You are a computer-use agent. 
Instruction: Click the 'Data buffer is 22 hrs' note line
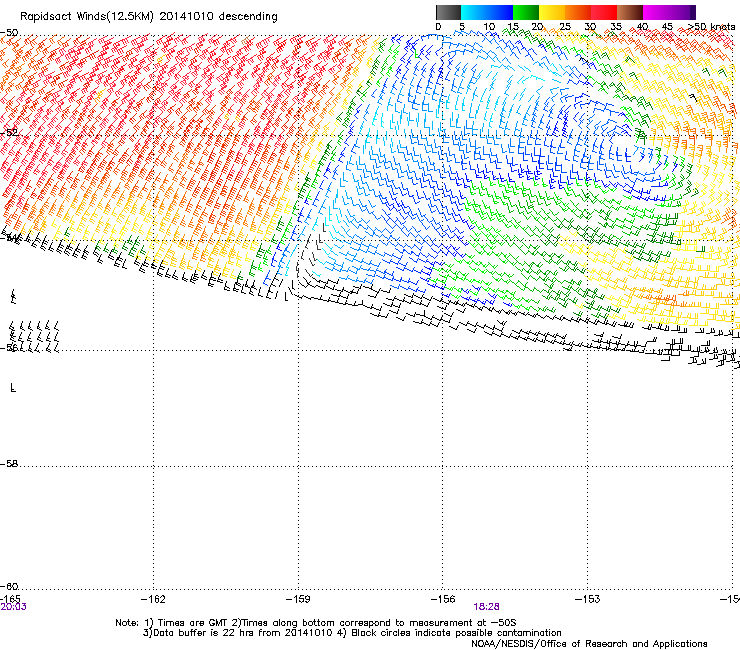point(352,633)
